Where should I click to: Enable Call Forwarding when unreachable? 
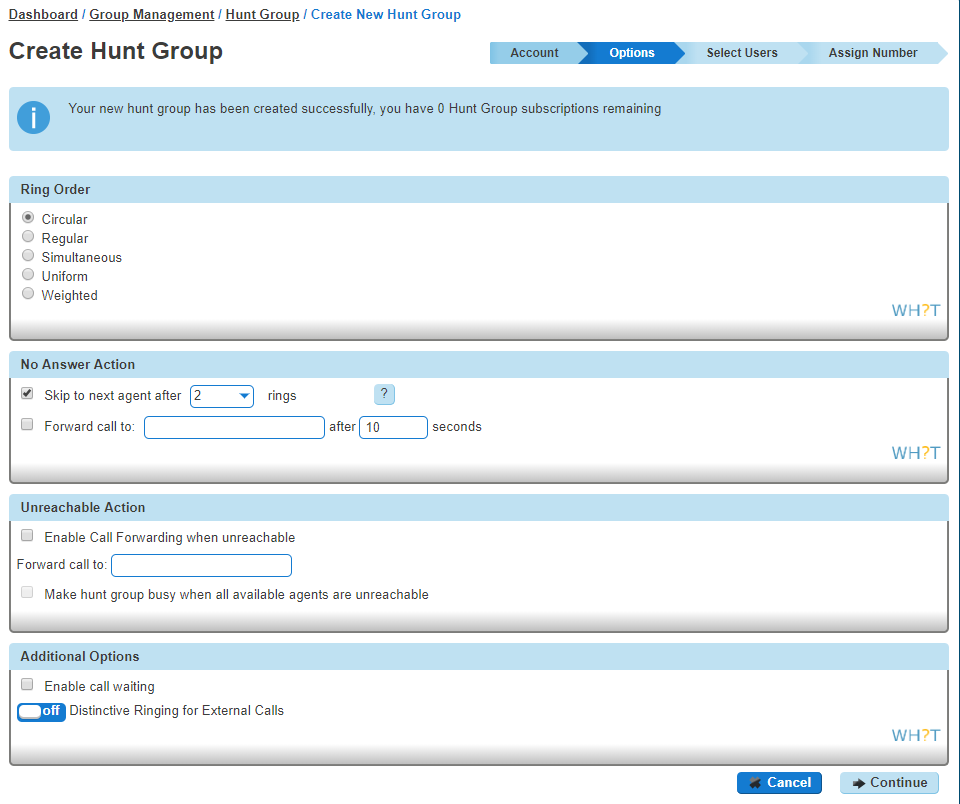tap(27, 535)
